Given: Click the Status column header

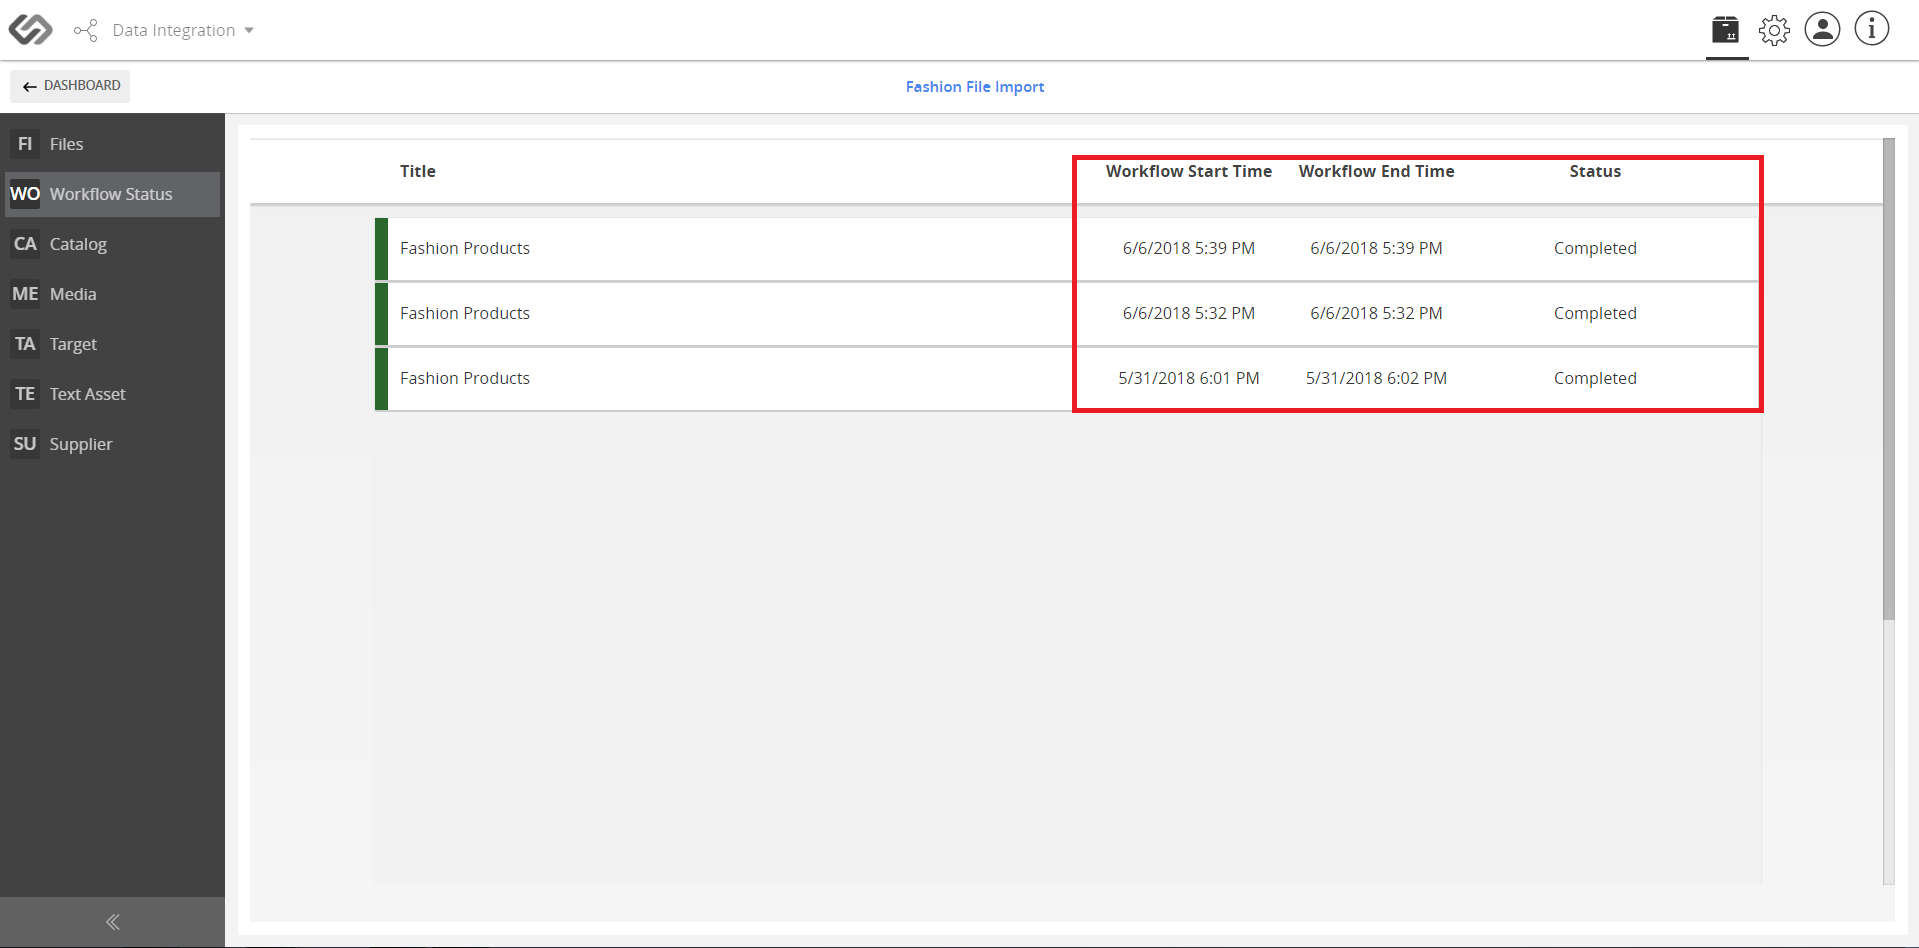Looking at the screenshot, I should pyautogui.click(x=1595, y=171).
